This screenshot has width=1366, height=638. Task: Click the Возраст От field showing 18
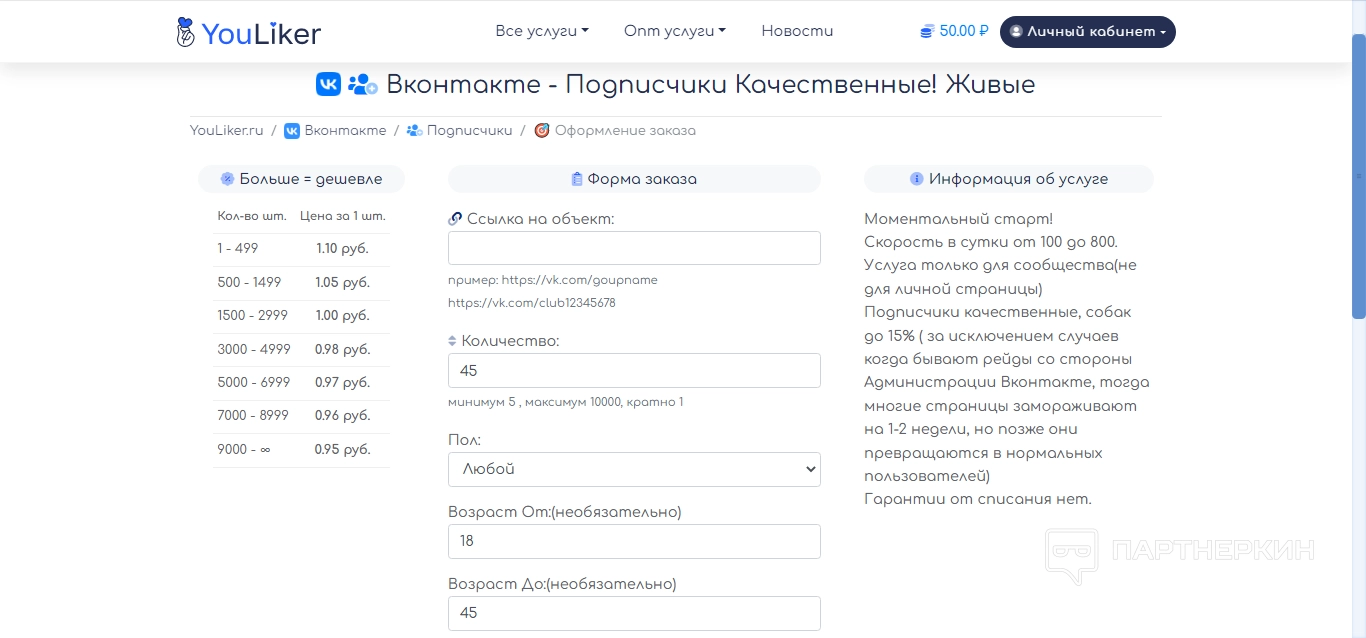point(634,541)
